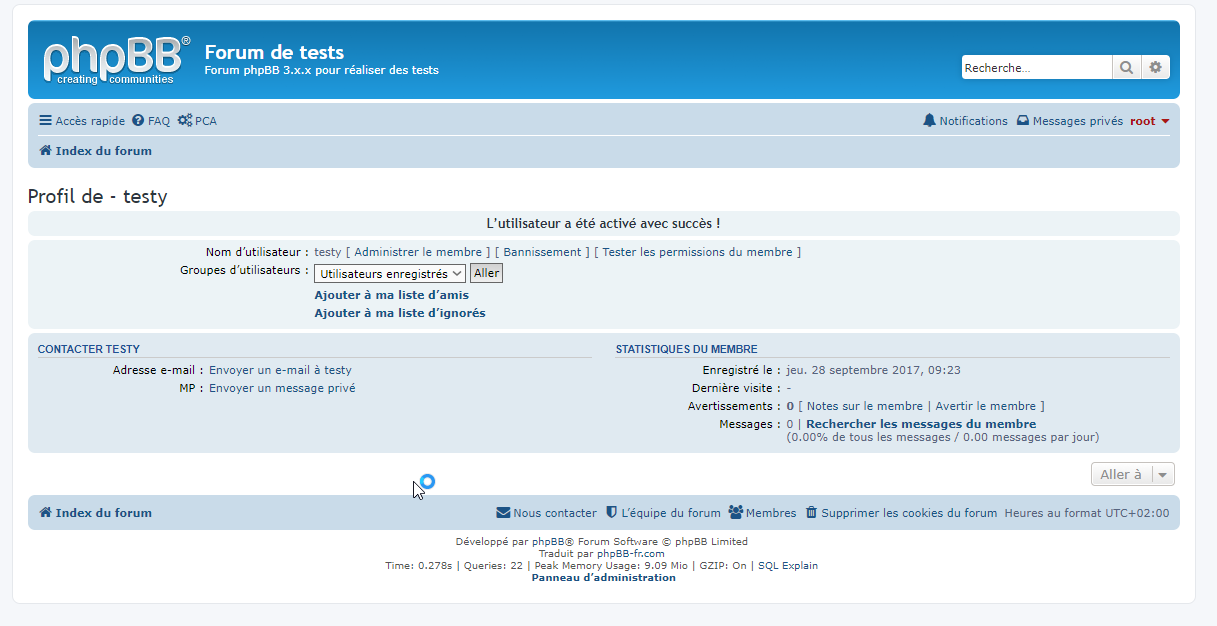Focus the Recherche search field

pyautogui.click(x=1036, y=68)
